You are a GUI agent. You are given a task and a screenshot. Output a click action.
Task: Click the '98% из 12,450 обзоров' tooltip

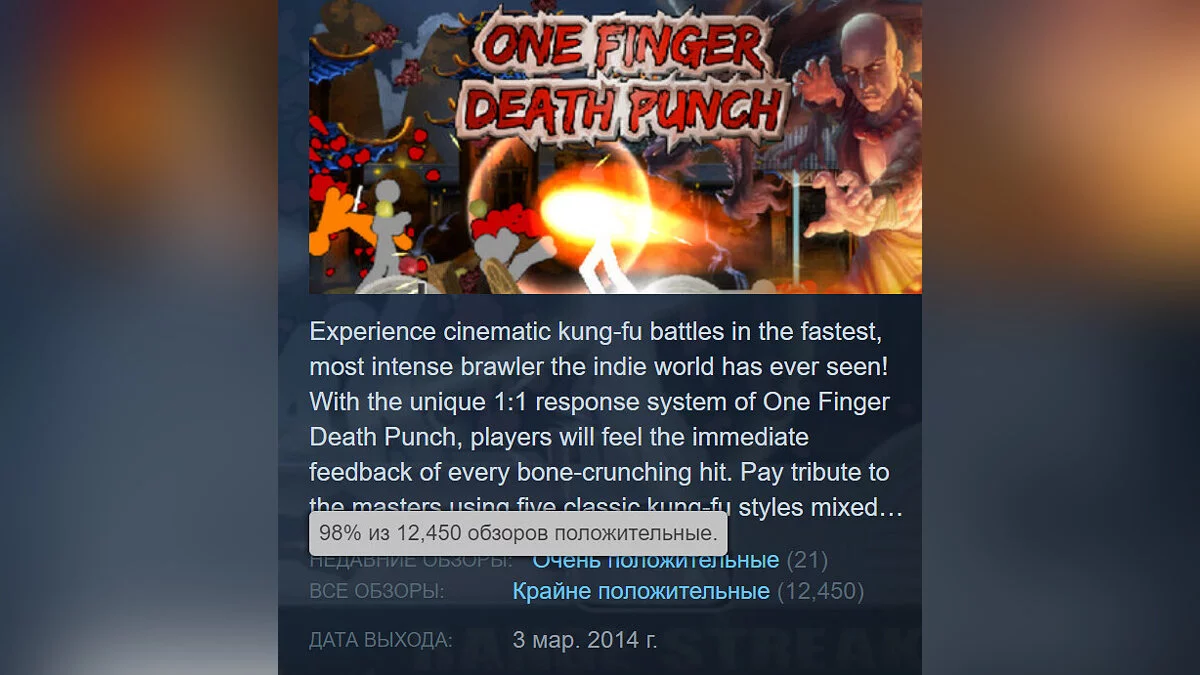tap(518, 533)
